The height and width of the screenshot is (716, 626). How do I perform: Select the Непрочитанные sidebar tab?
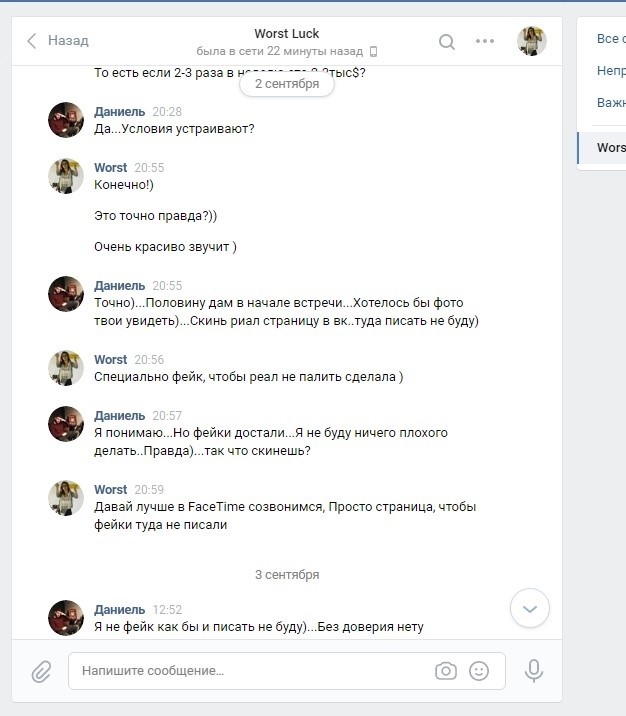click(611, 71)
